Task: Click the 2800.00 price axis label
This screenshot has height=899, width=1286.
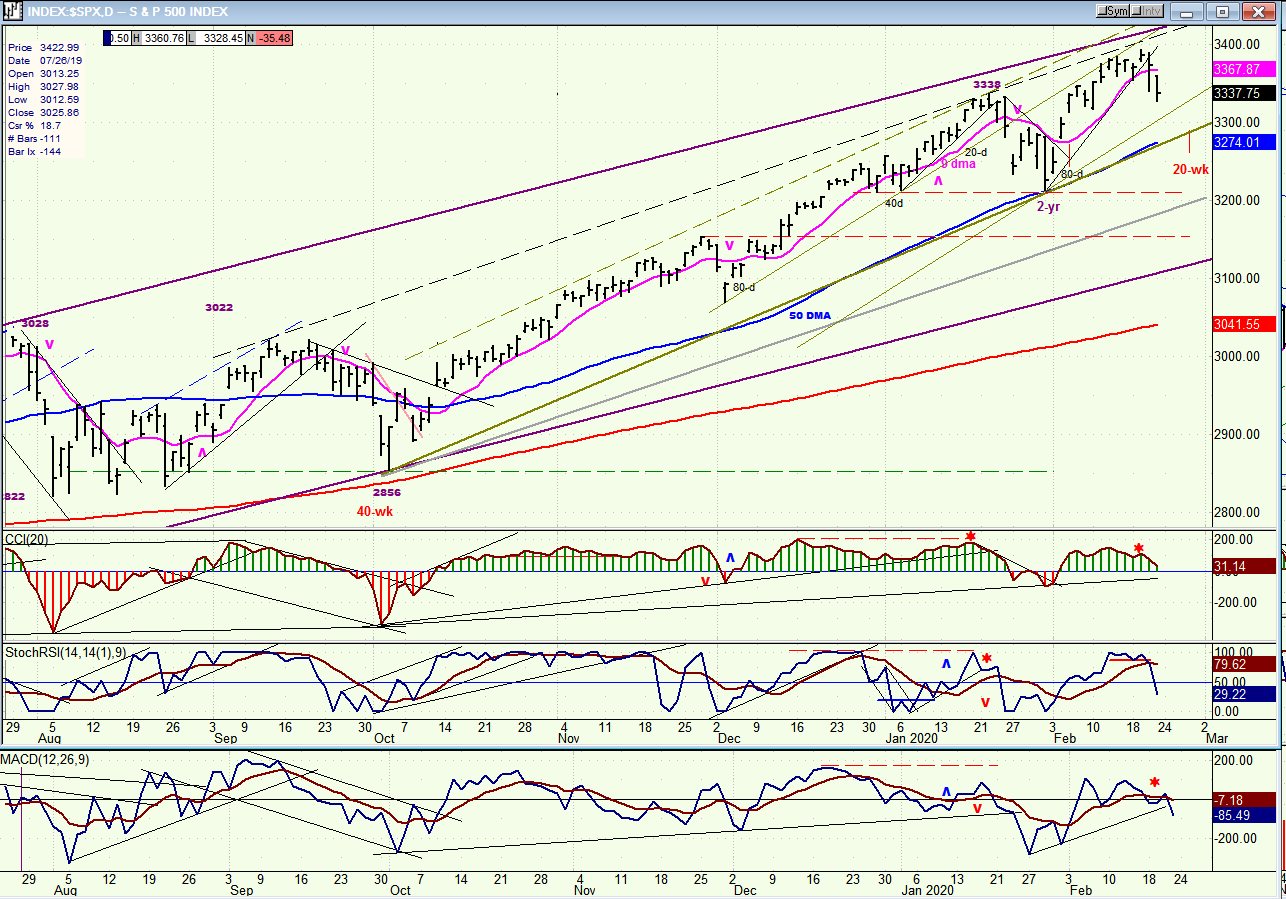Action: 1239,512
